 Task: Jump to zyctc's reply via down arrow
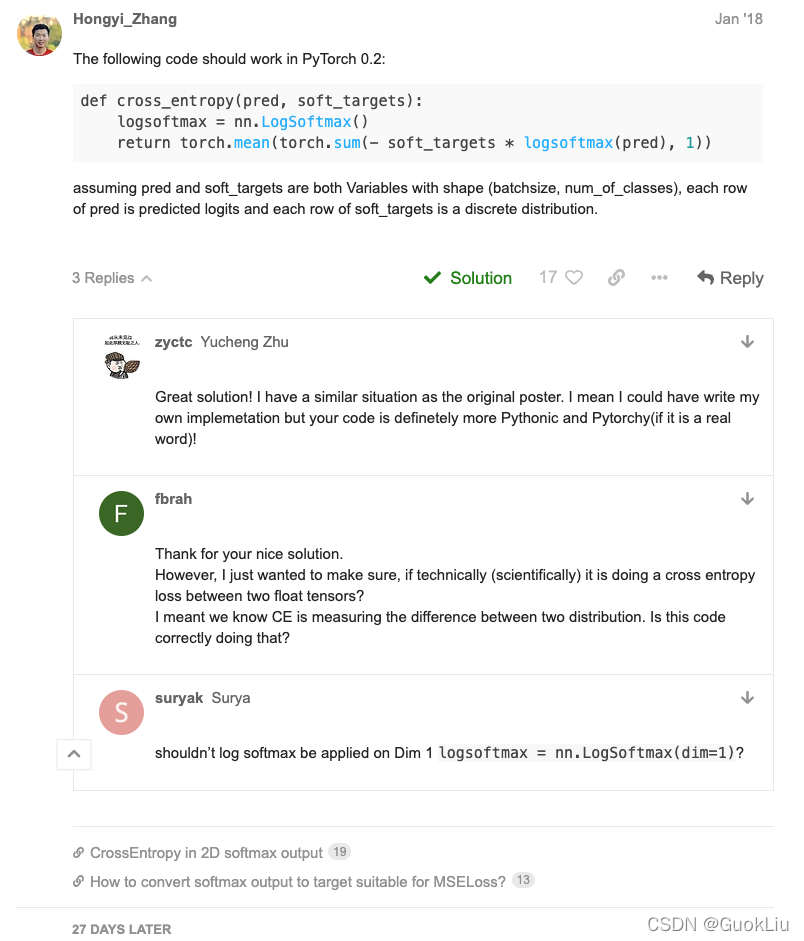(747, 342)
